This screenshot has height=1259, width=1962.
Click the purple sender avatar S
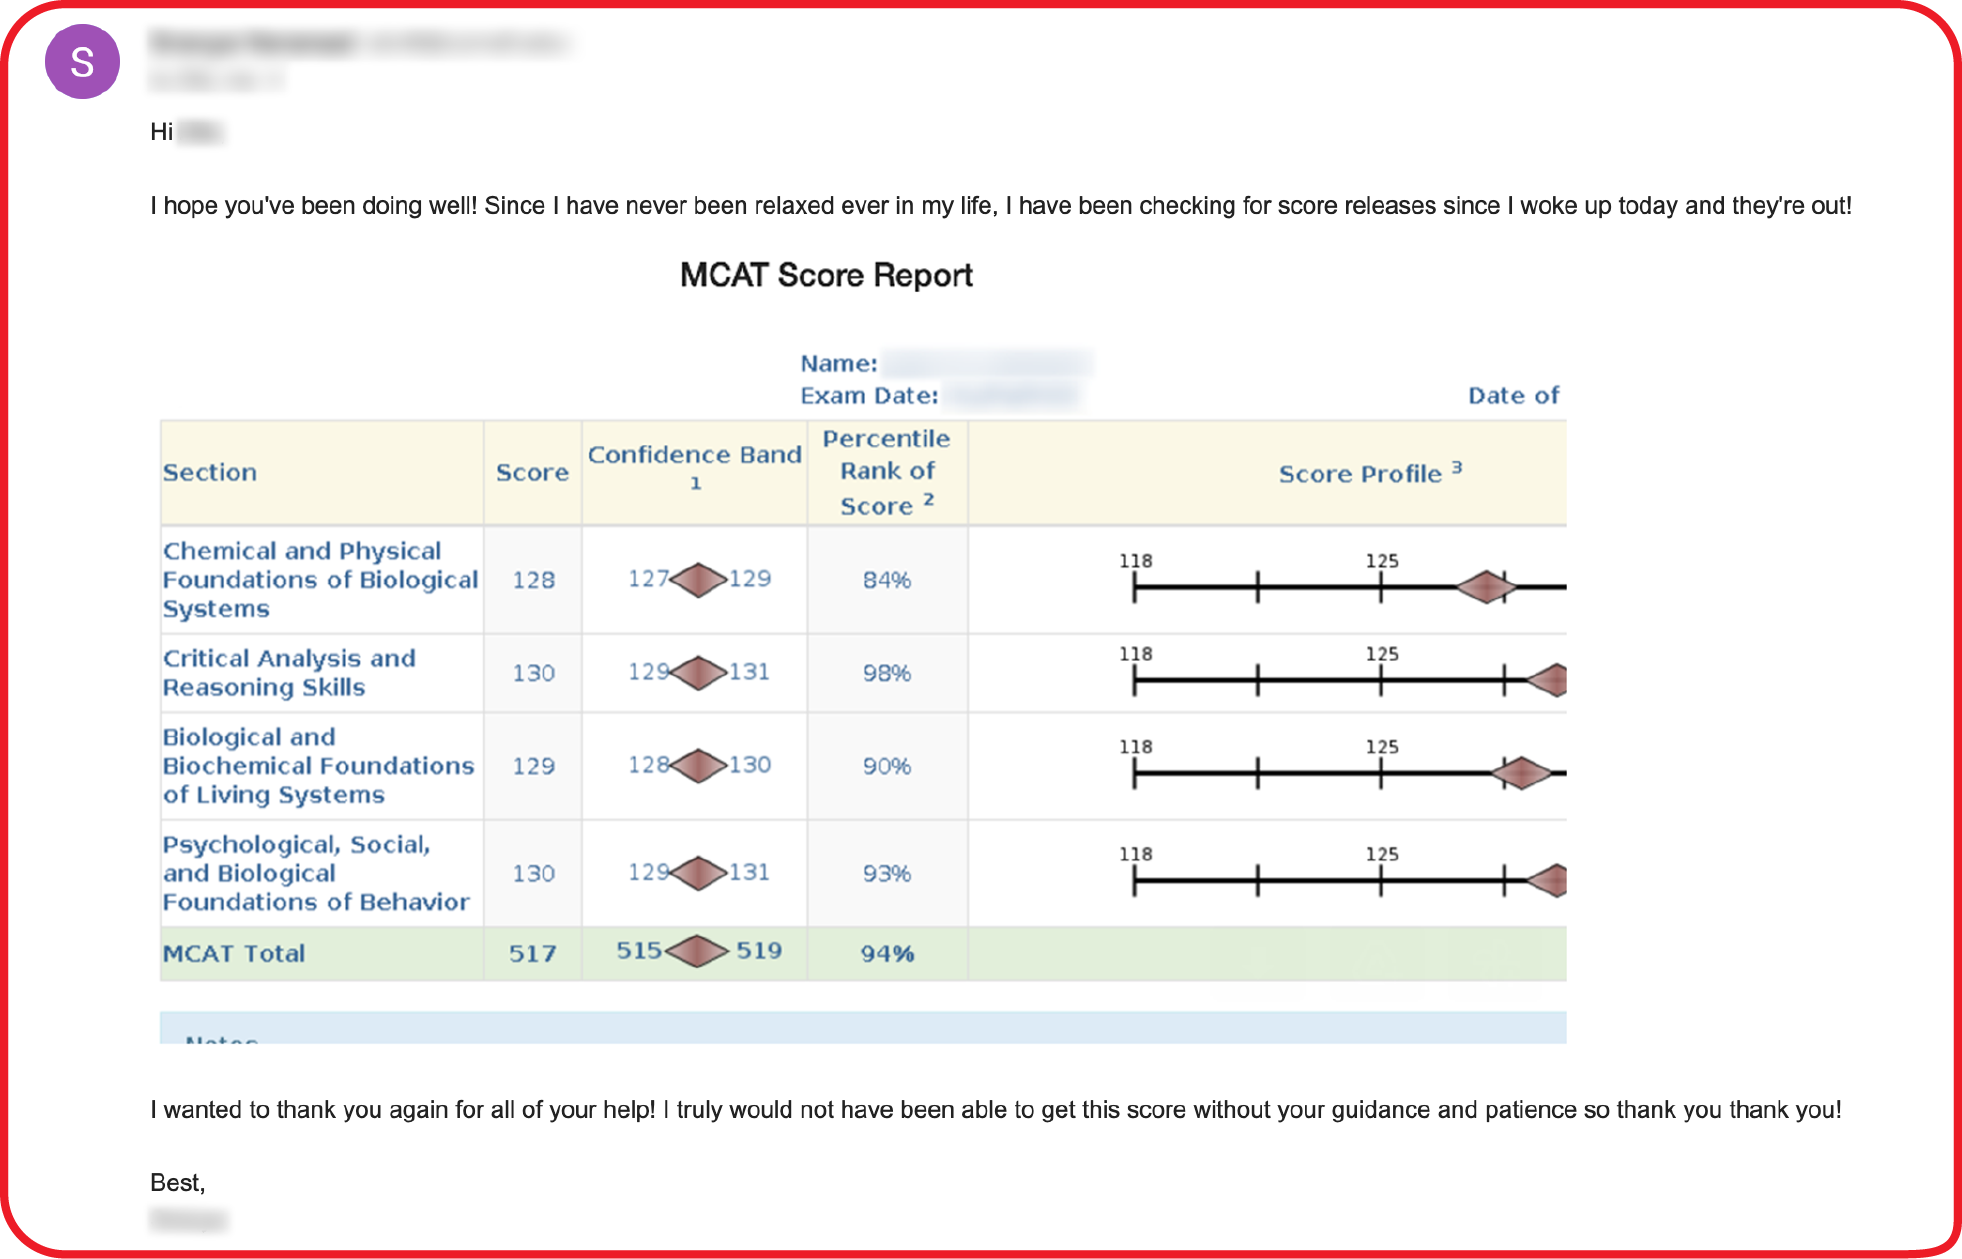[82, 62]
